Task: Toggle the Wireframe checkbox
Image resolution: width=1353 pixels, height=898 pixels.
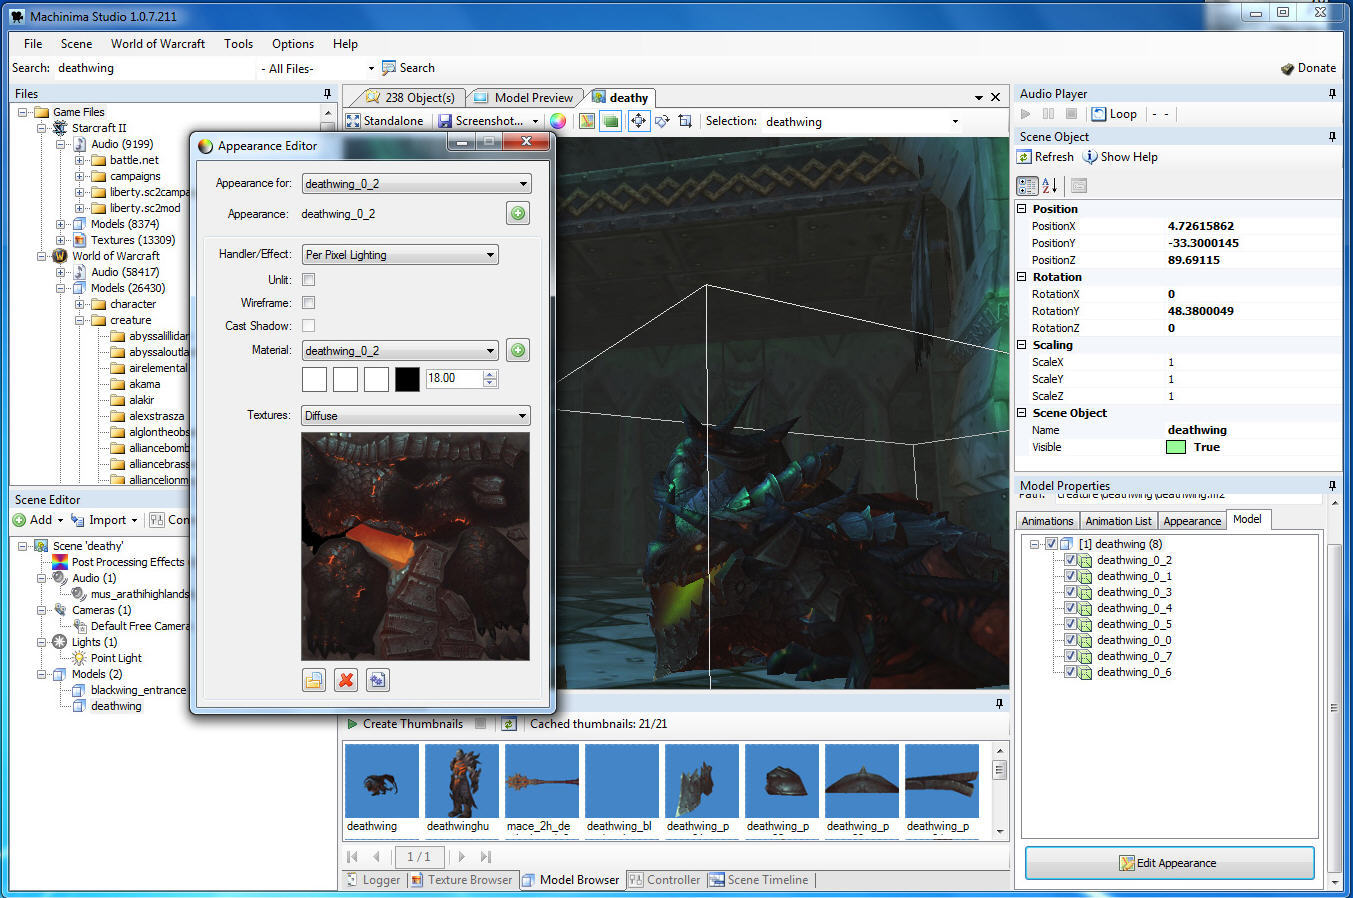Action: click(308, 303)
